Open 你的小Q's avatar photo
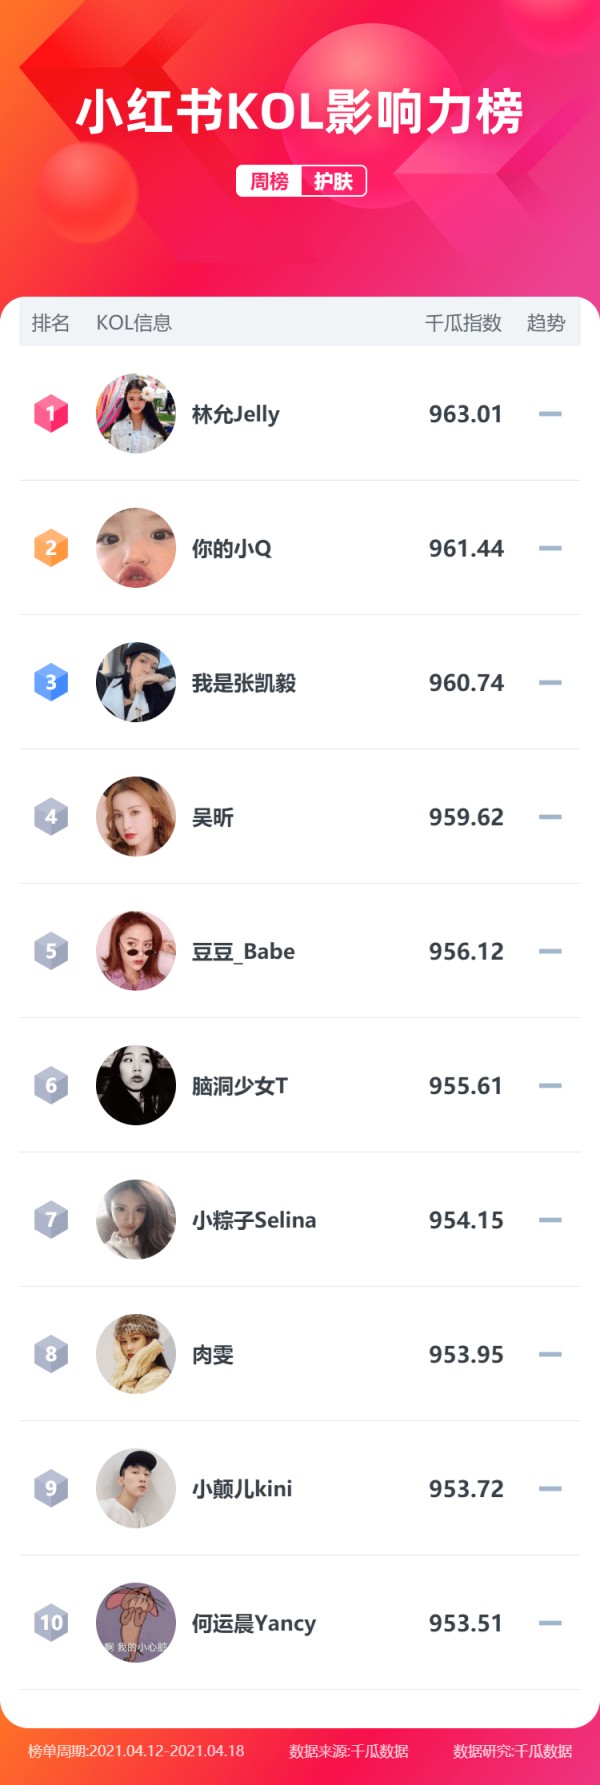Image resolution: width=600 pixels, height=1785 pixels. 136,548
